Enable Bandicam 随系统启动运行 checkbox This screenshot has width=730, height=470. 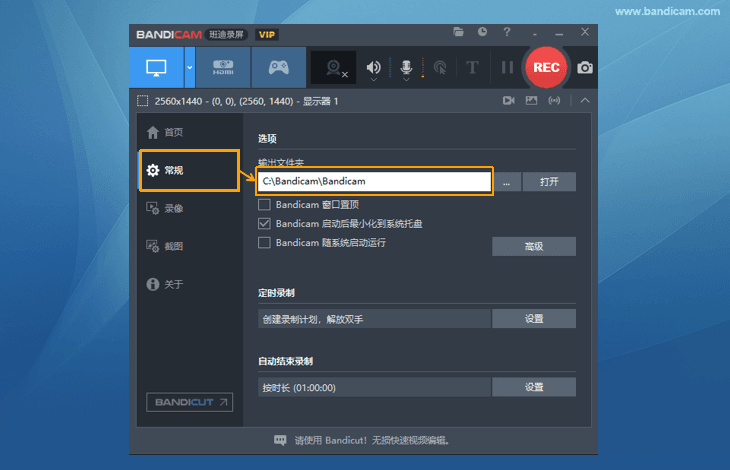(x=264, y=242)
